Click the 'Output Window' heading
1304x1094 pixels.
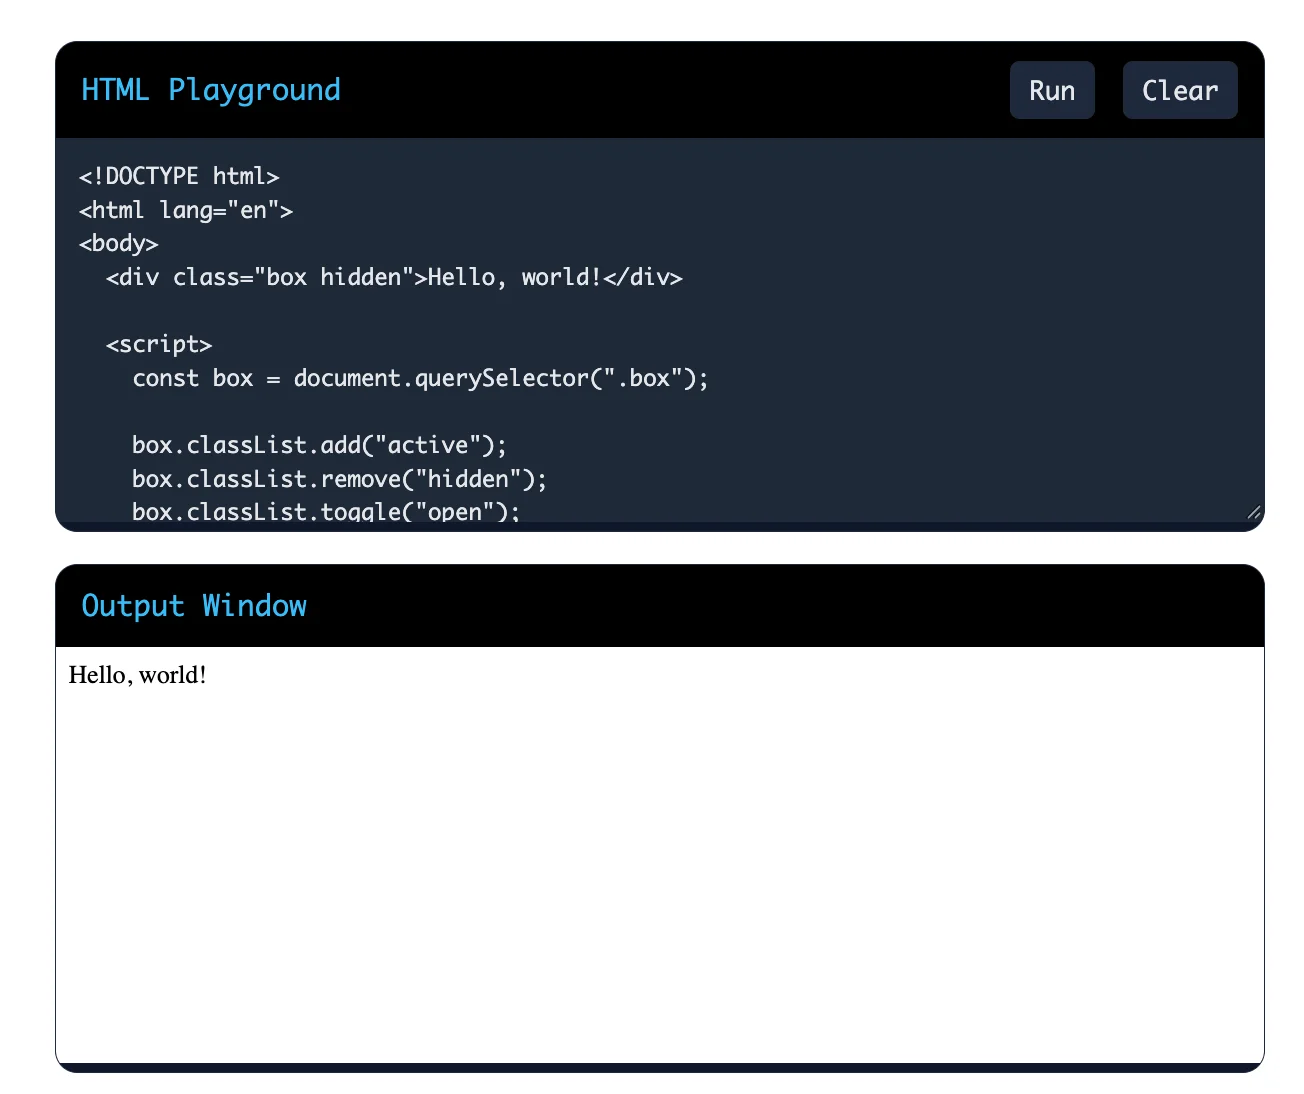click(194, 606)
